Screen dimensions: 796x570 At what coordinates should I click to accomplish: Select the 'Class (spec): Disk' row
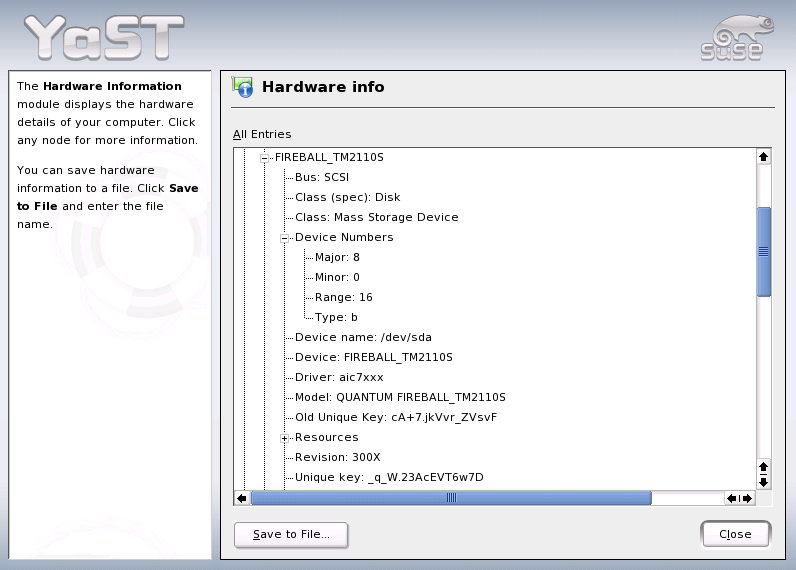click(347, 197)
